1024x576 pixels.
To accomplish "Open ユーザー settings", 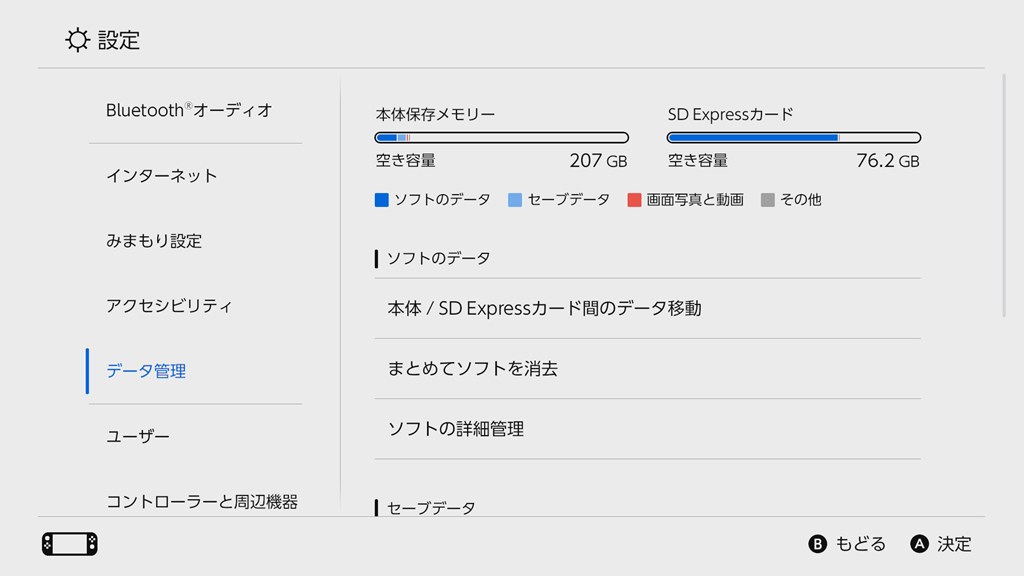I will 138,437.
